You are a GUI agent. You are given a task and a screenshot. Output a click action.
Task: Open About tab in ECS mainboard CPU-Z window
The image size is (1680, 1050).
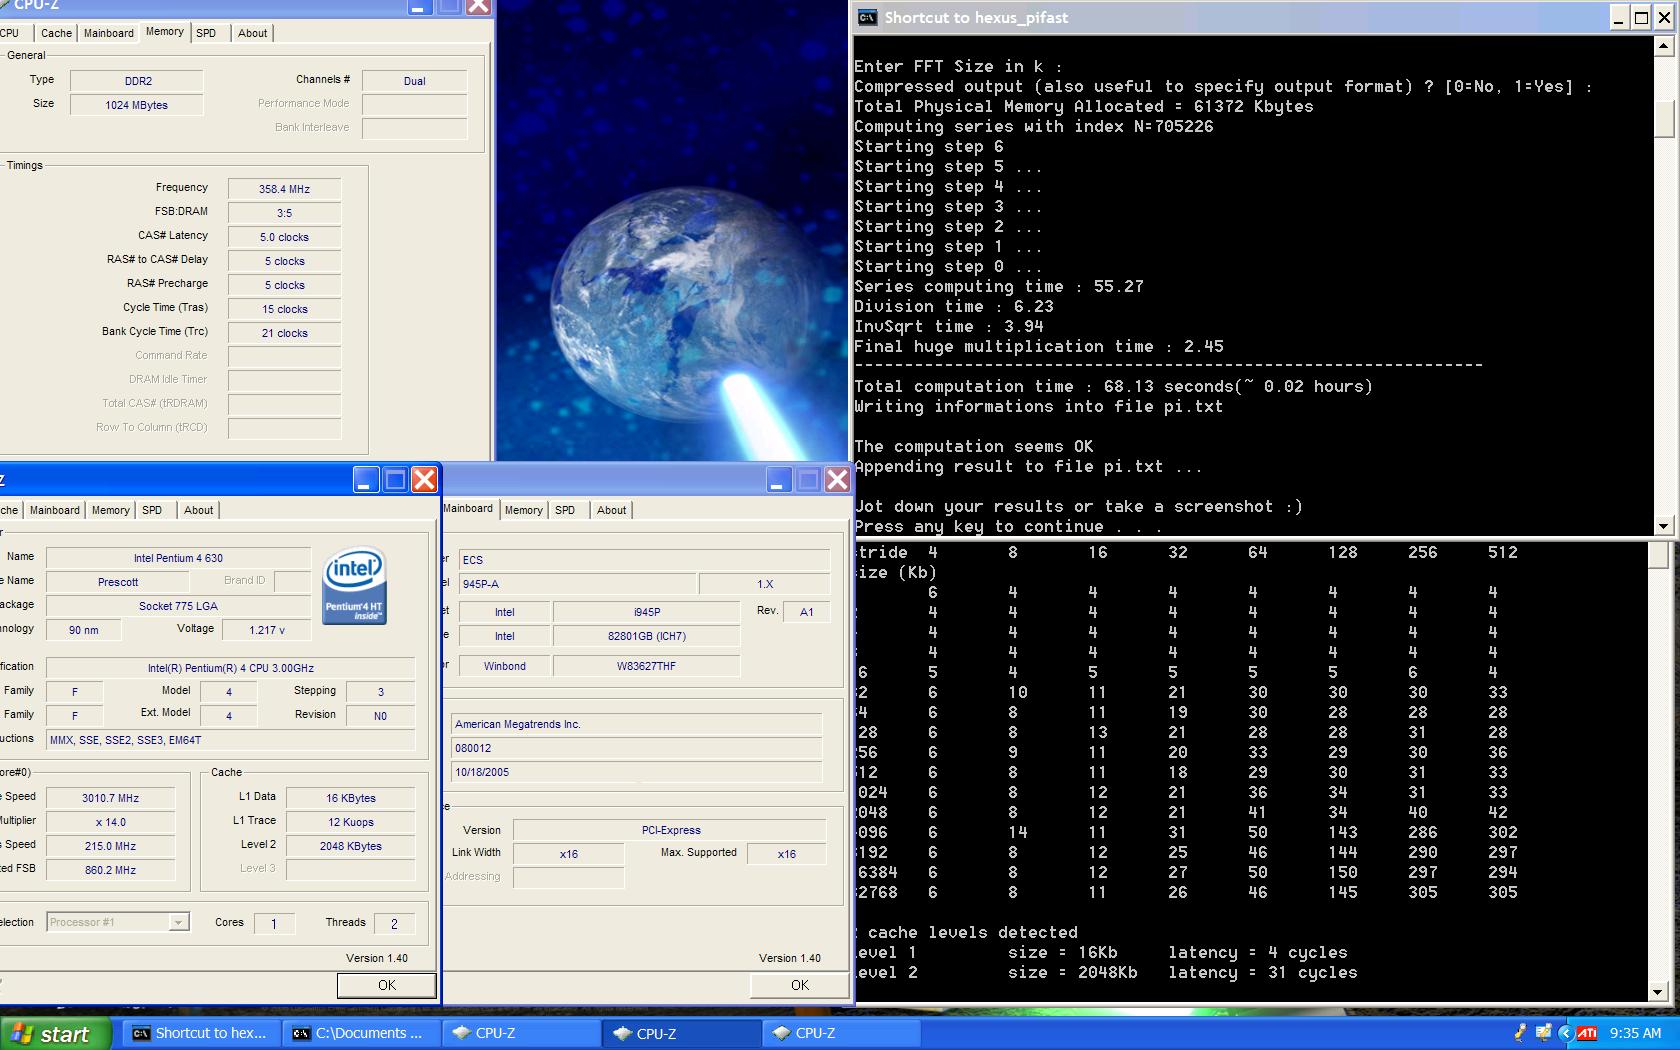pyautogui.click(x=611, y=510)
